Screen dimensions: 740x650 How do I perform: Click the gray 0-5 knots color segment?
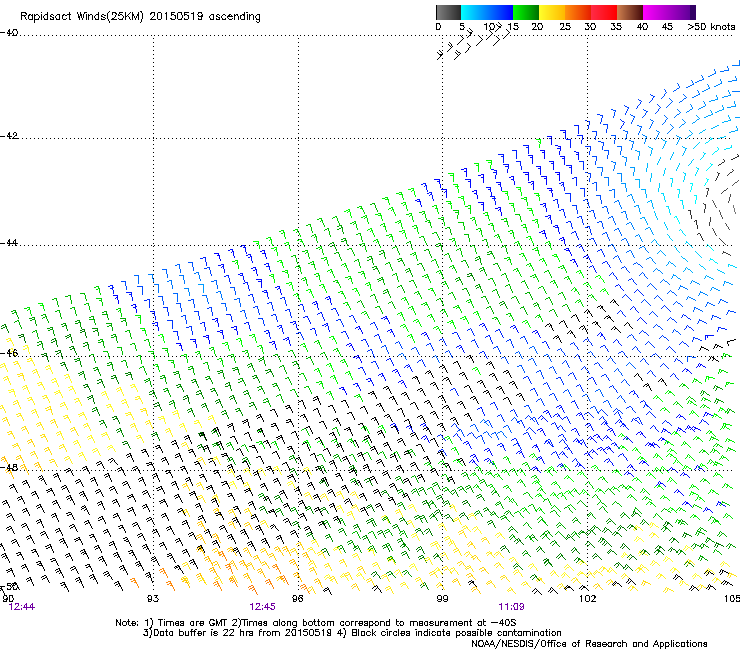coord(448,12)
